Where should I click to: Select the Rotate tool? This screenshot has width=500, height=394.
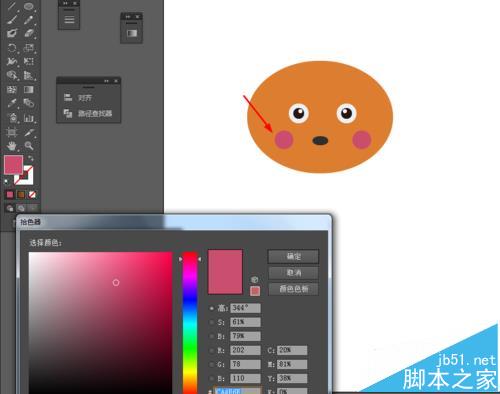pos(12,48)
